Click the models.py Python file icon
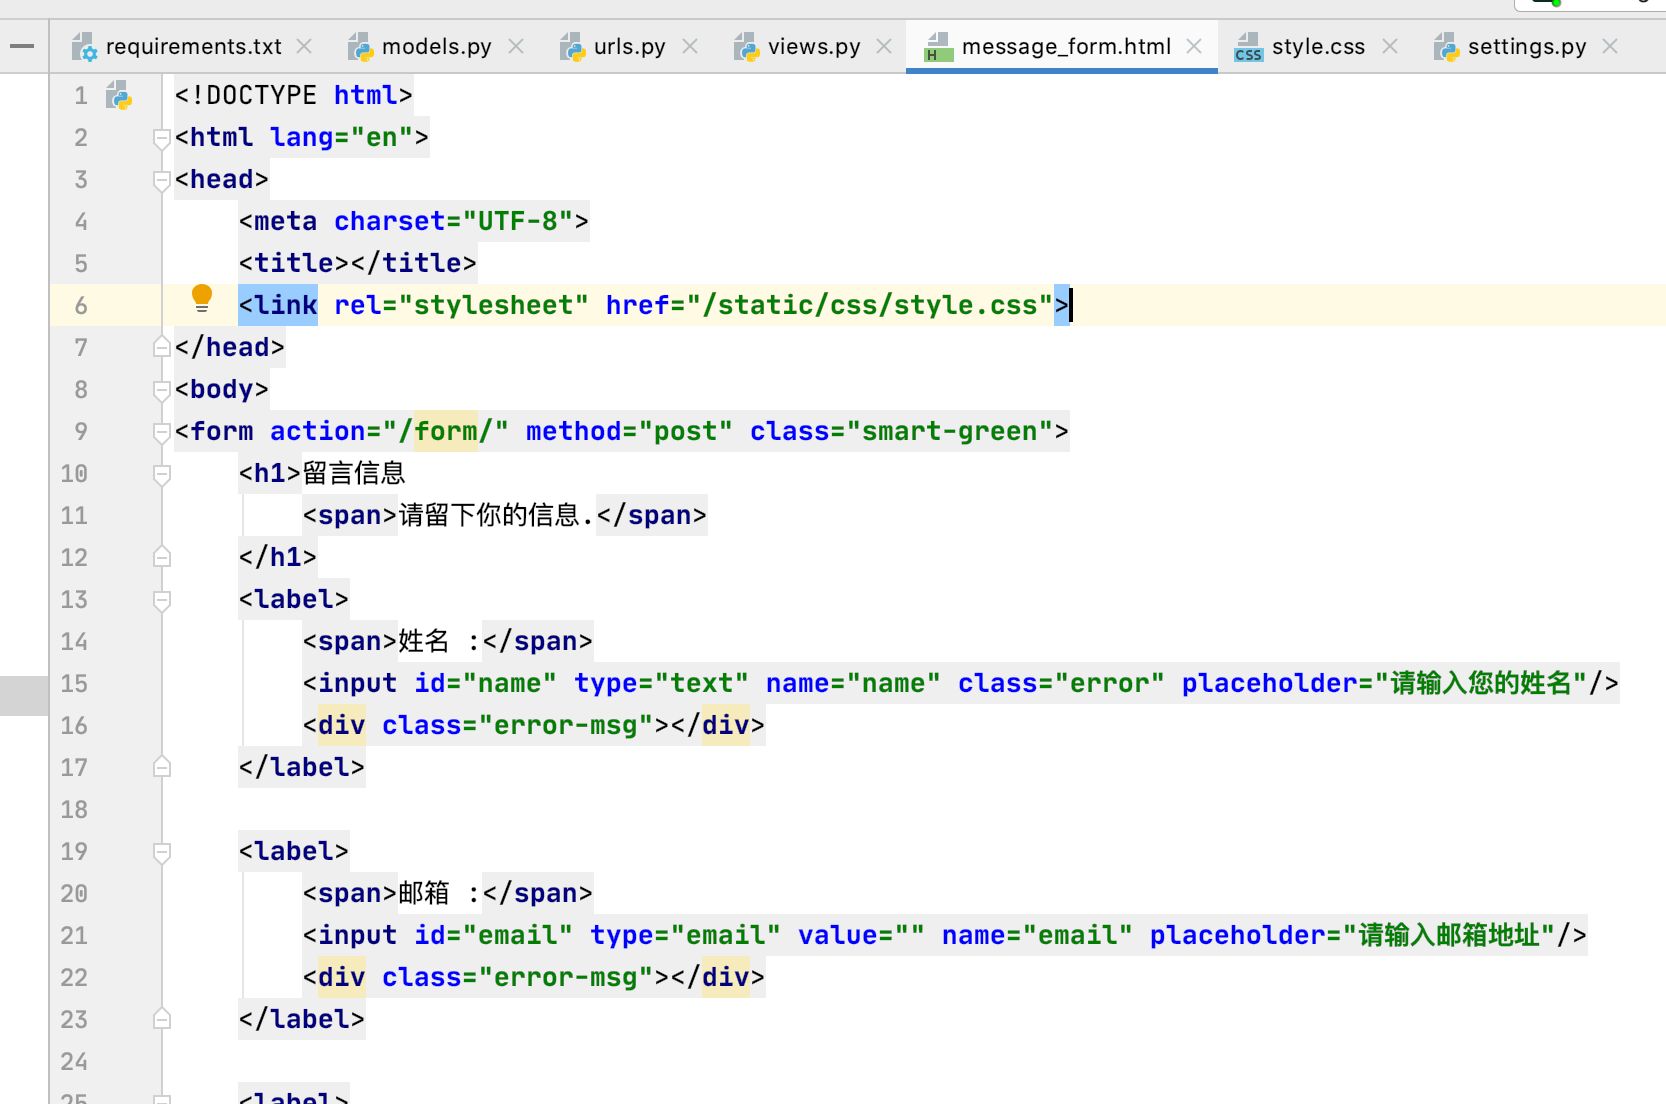The image size is (1666, 1104). tap(360, 47)
